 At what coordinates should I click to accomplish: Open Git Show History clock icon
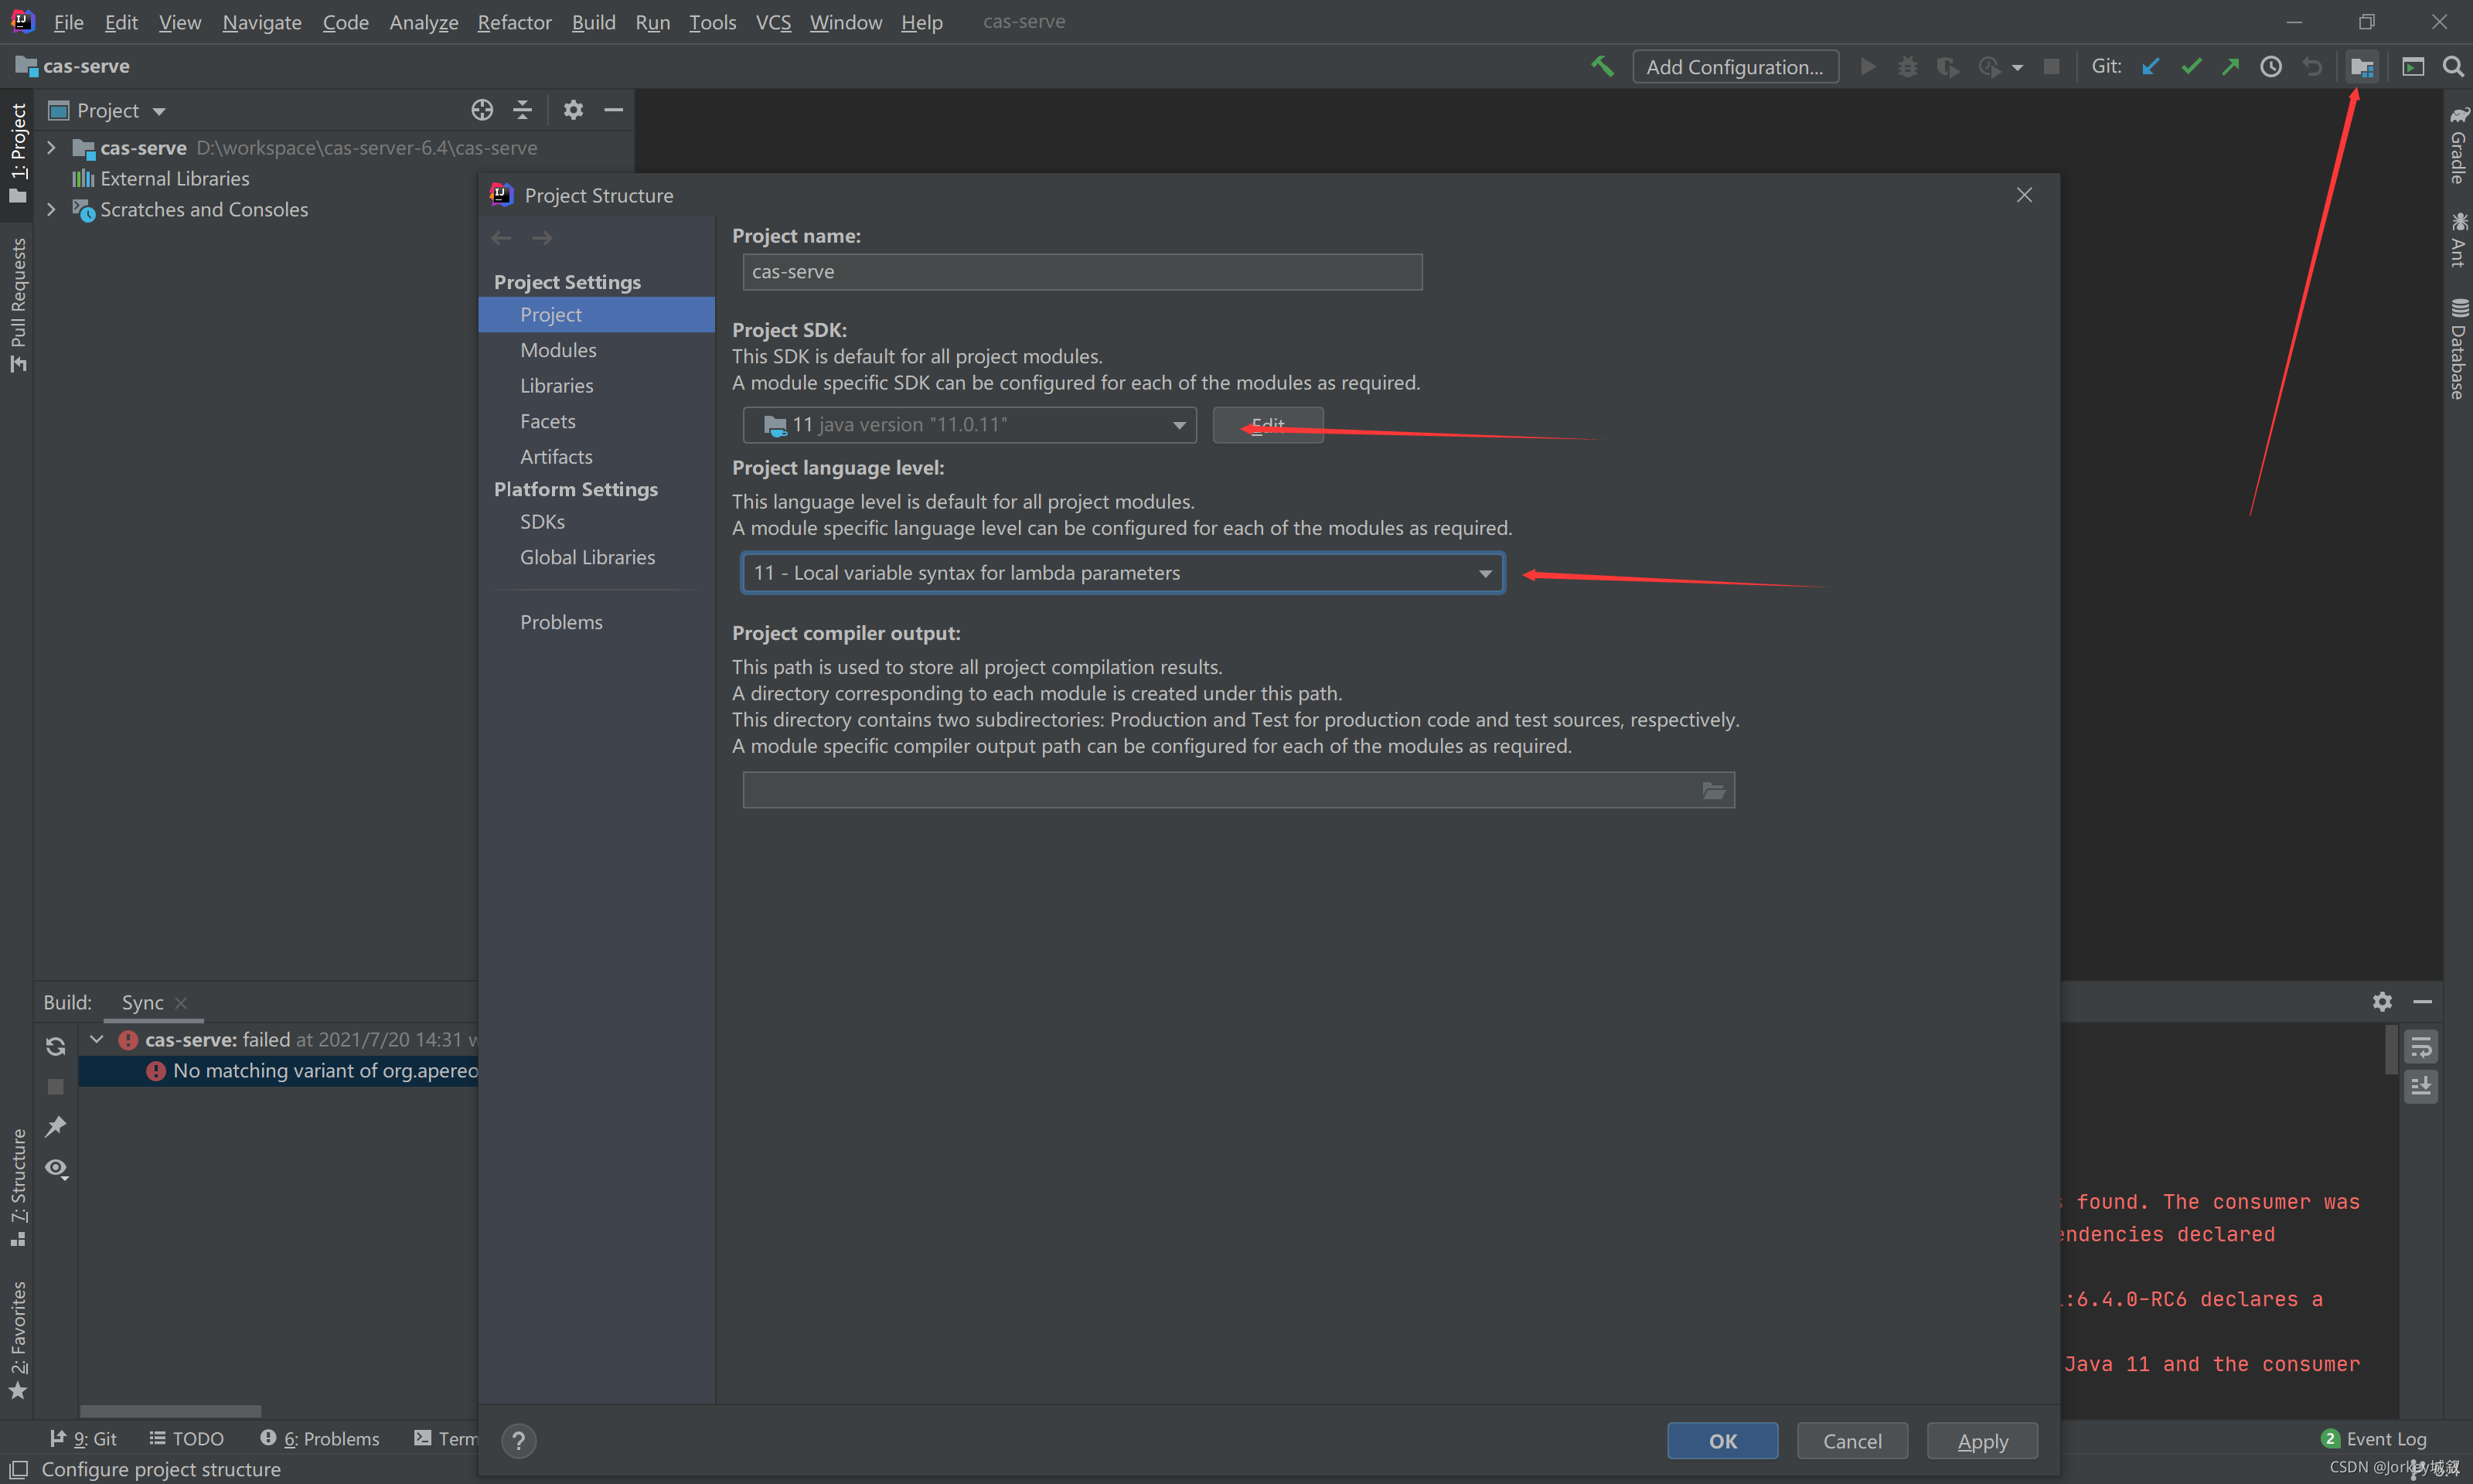point(2271,67)
